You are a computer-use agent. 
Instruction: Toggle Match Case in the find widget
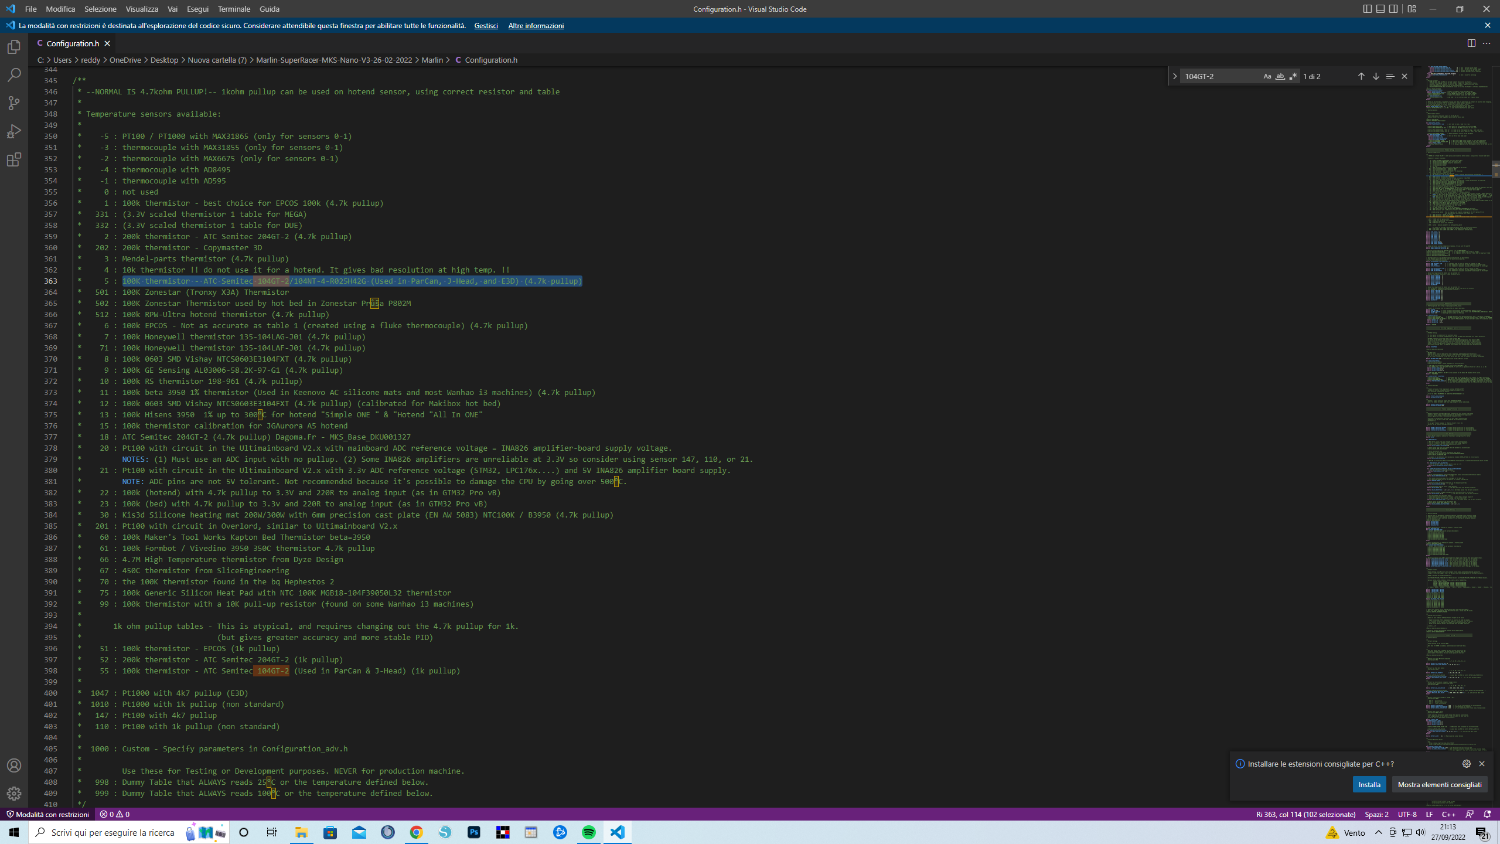(1267, 76)
